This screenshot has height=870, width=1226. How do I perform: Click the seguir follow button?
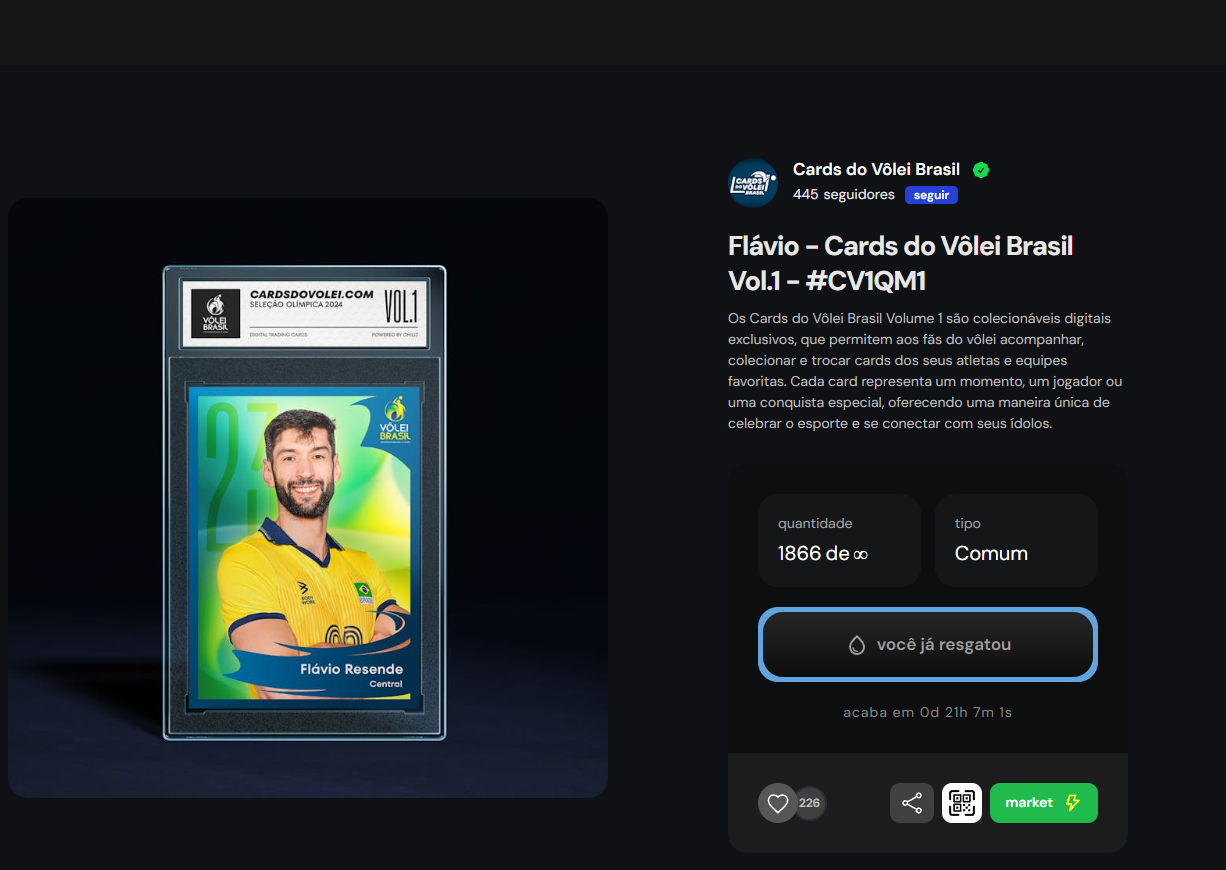click(931, 195)
